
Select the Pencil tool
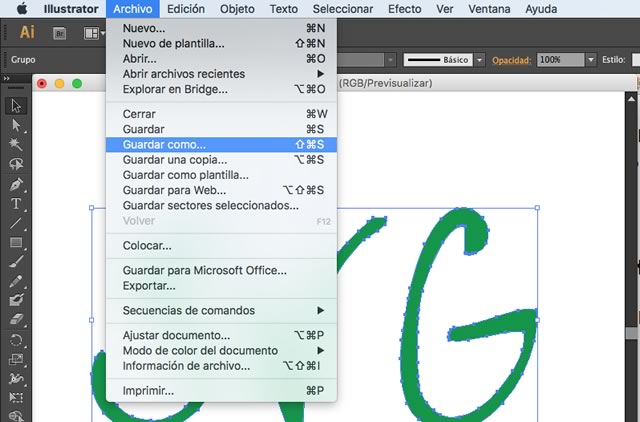[16, 281]
